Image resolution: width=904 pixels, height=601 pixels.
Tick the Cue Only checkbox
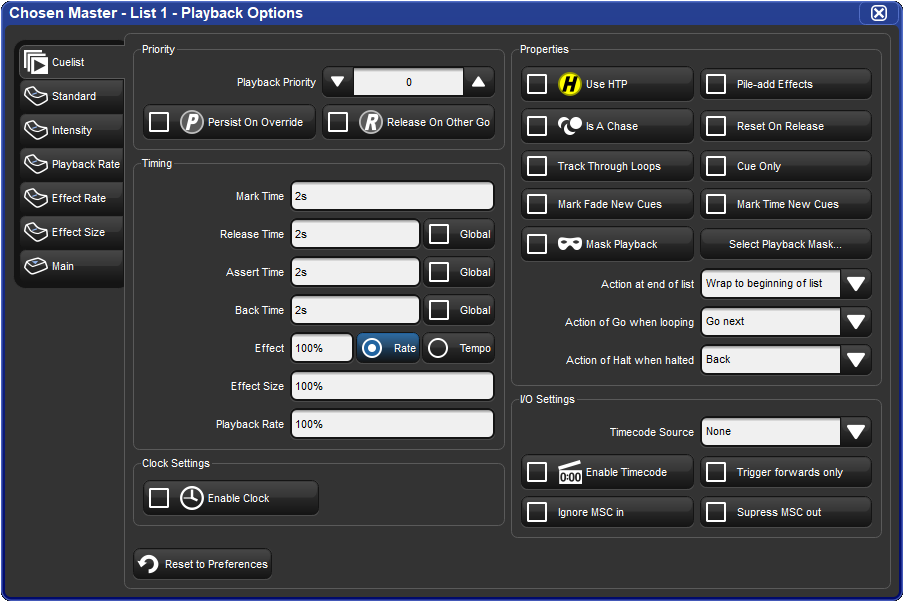coord(715,166)
